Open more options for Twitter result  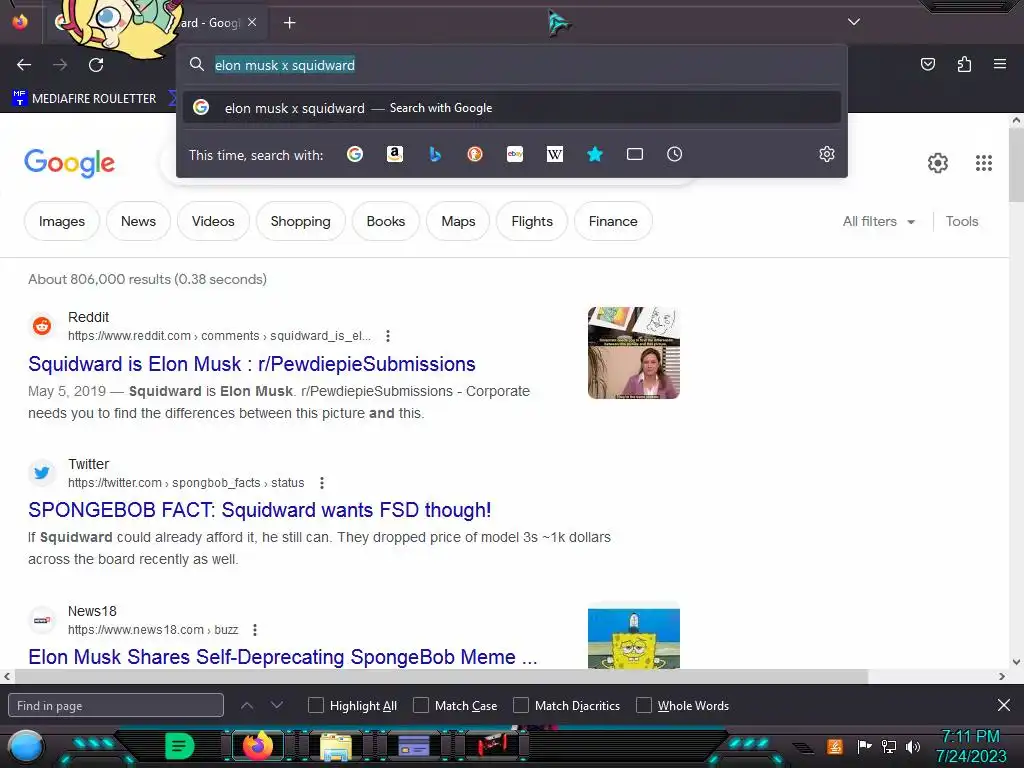click(321, 483)
